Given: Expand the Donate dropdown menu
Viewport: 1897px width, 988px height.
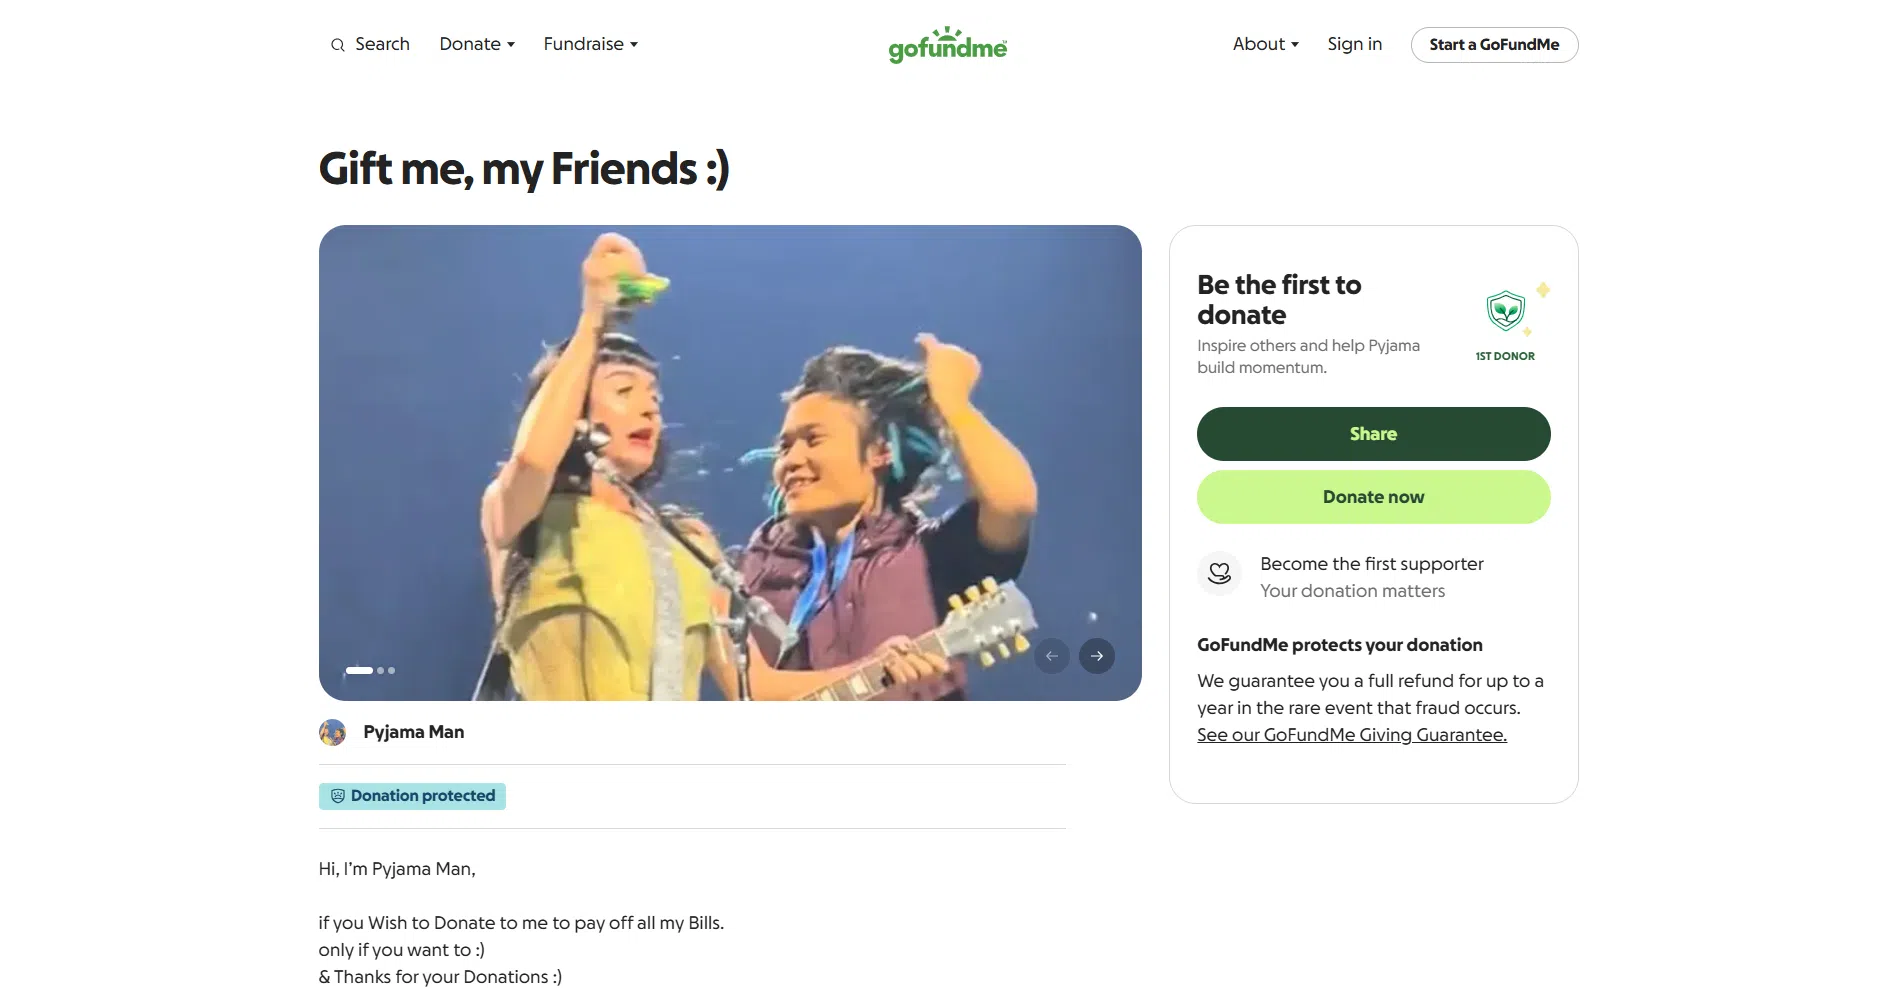Looking at the screenshot, I should (x=477, y=44).
